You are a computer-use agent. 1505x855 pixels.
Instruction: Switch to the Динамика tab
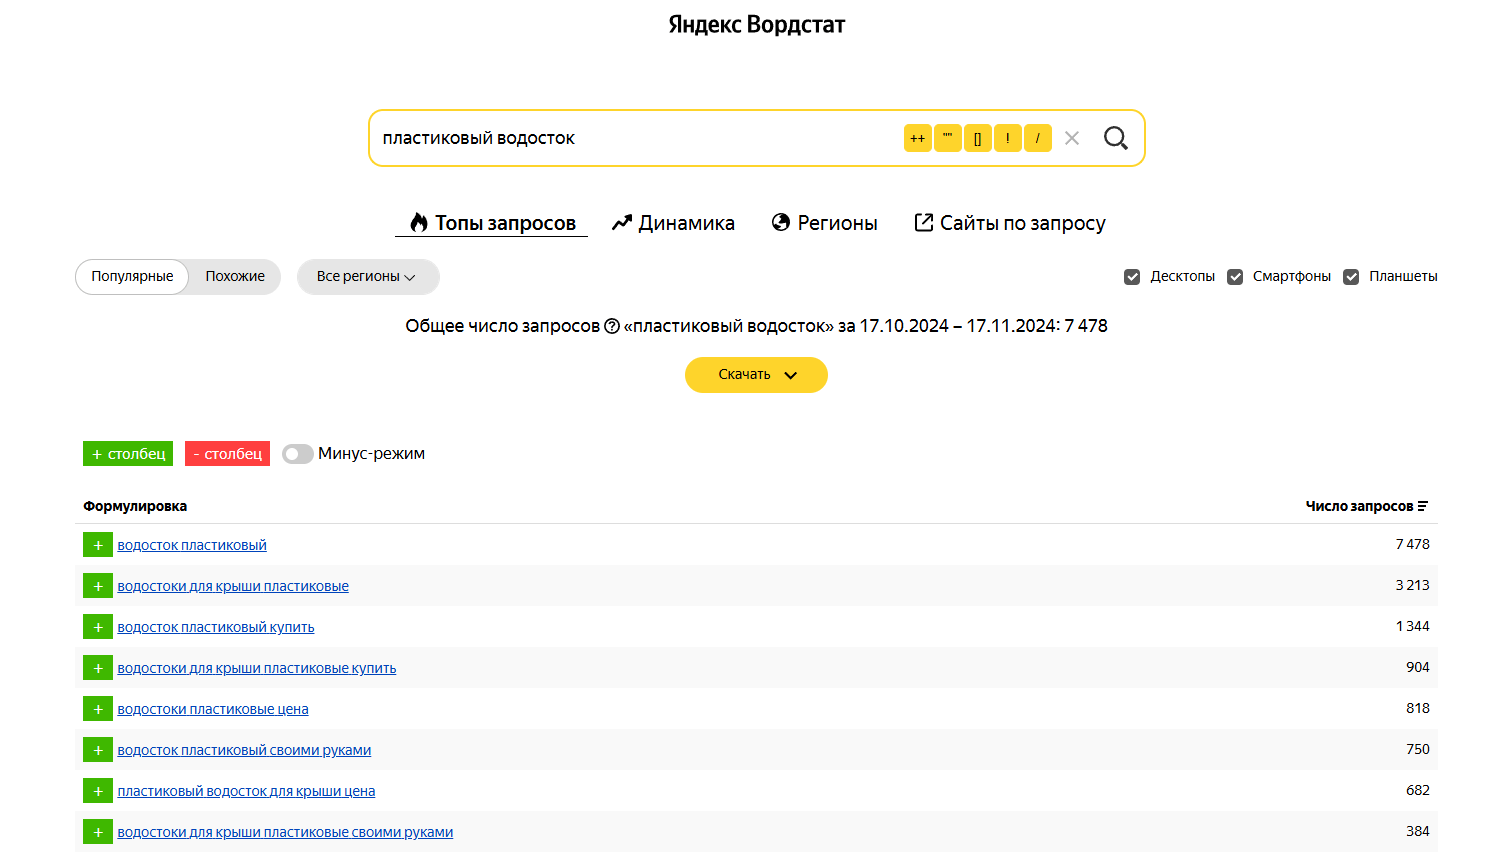click(x=673, y=223)
